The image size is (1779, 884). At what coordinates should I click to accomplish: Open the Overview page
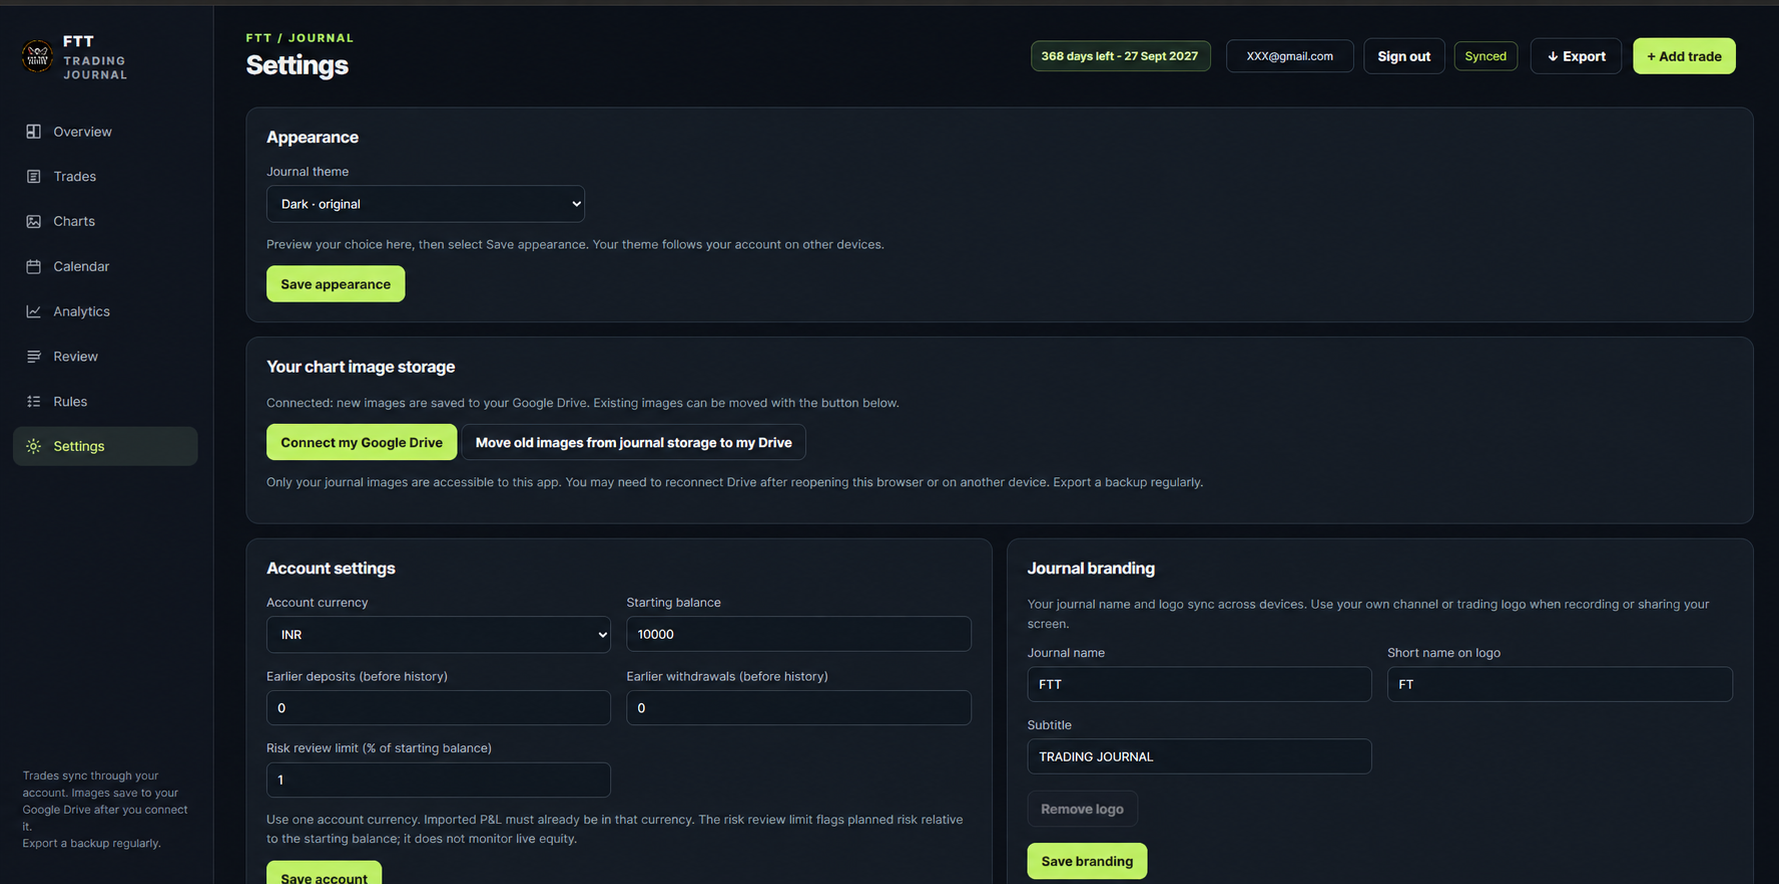pyautogui.click(x=105, y=131)
